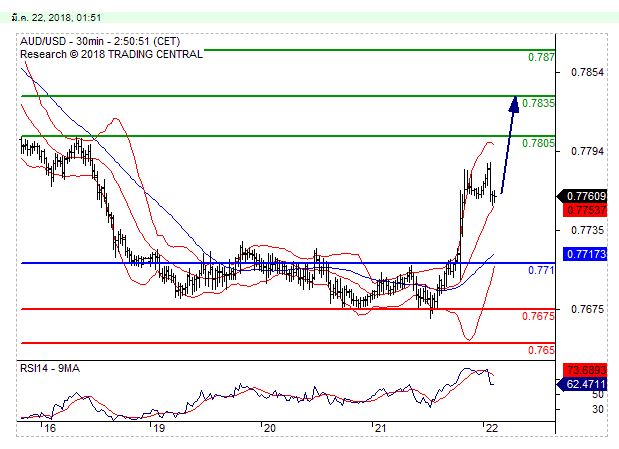Click the red support label 0.765
This screenshot has width=619, height=449.
pyautogui.click(x=541, y=350)
